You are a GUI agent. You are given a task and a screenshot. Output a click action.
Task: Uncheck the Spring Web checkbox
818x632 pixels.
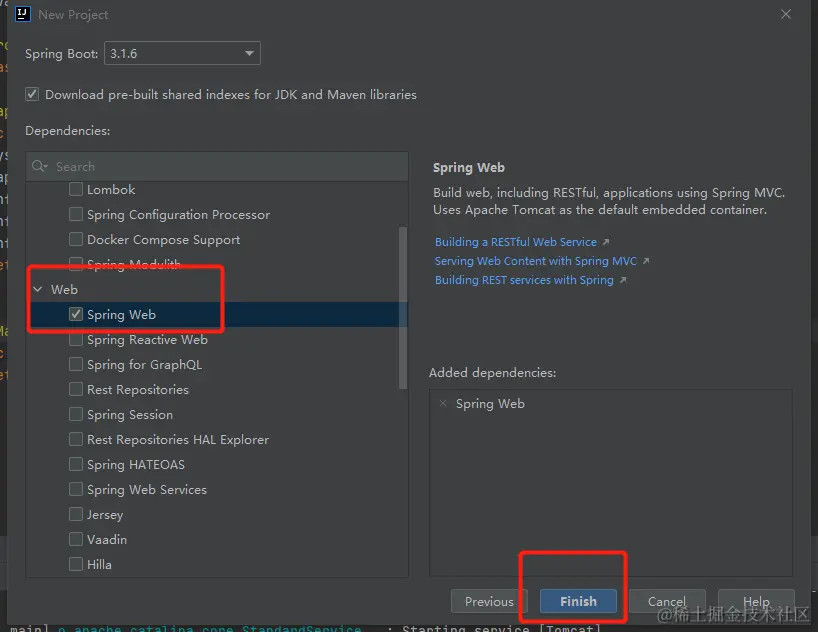(76, 314)
